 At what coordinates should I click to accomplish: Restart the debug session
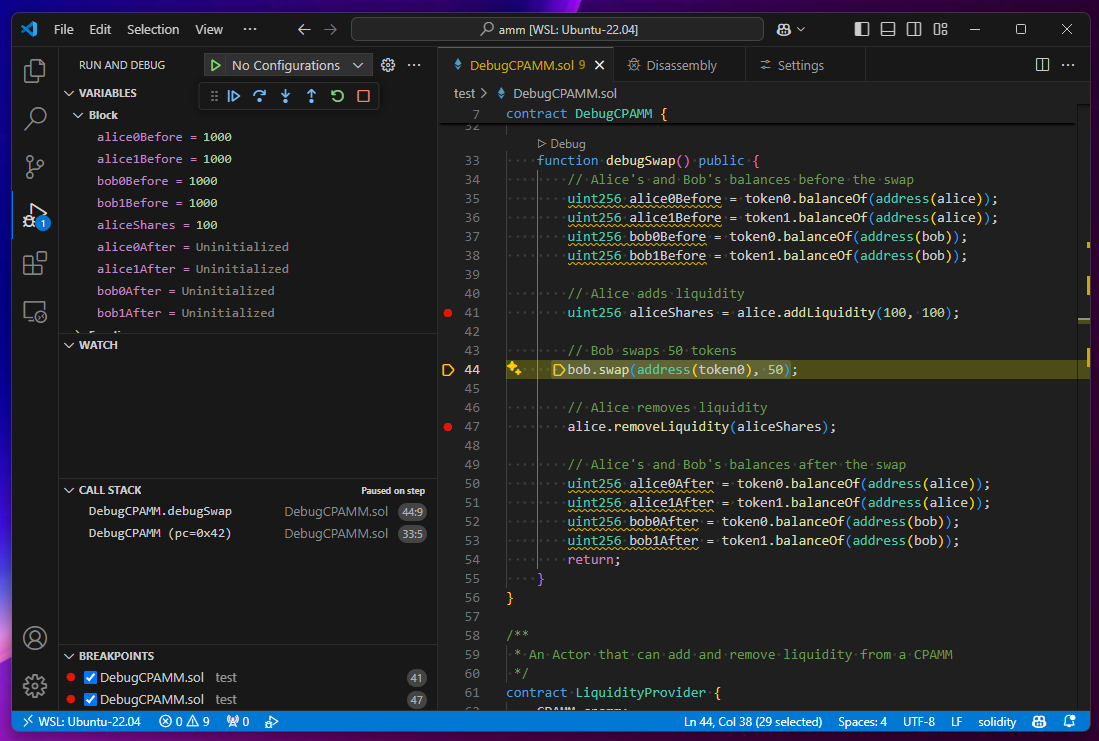point(337,96)
